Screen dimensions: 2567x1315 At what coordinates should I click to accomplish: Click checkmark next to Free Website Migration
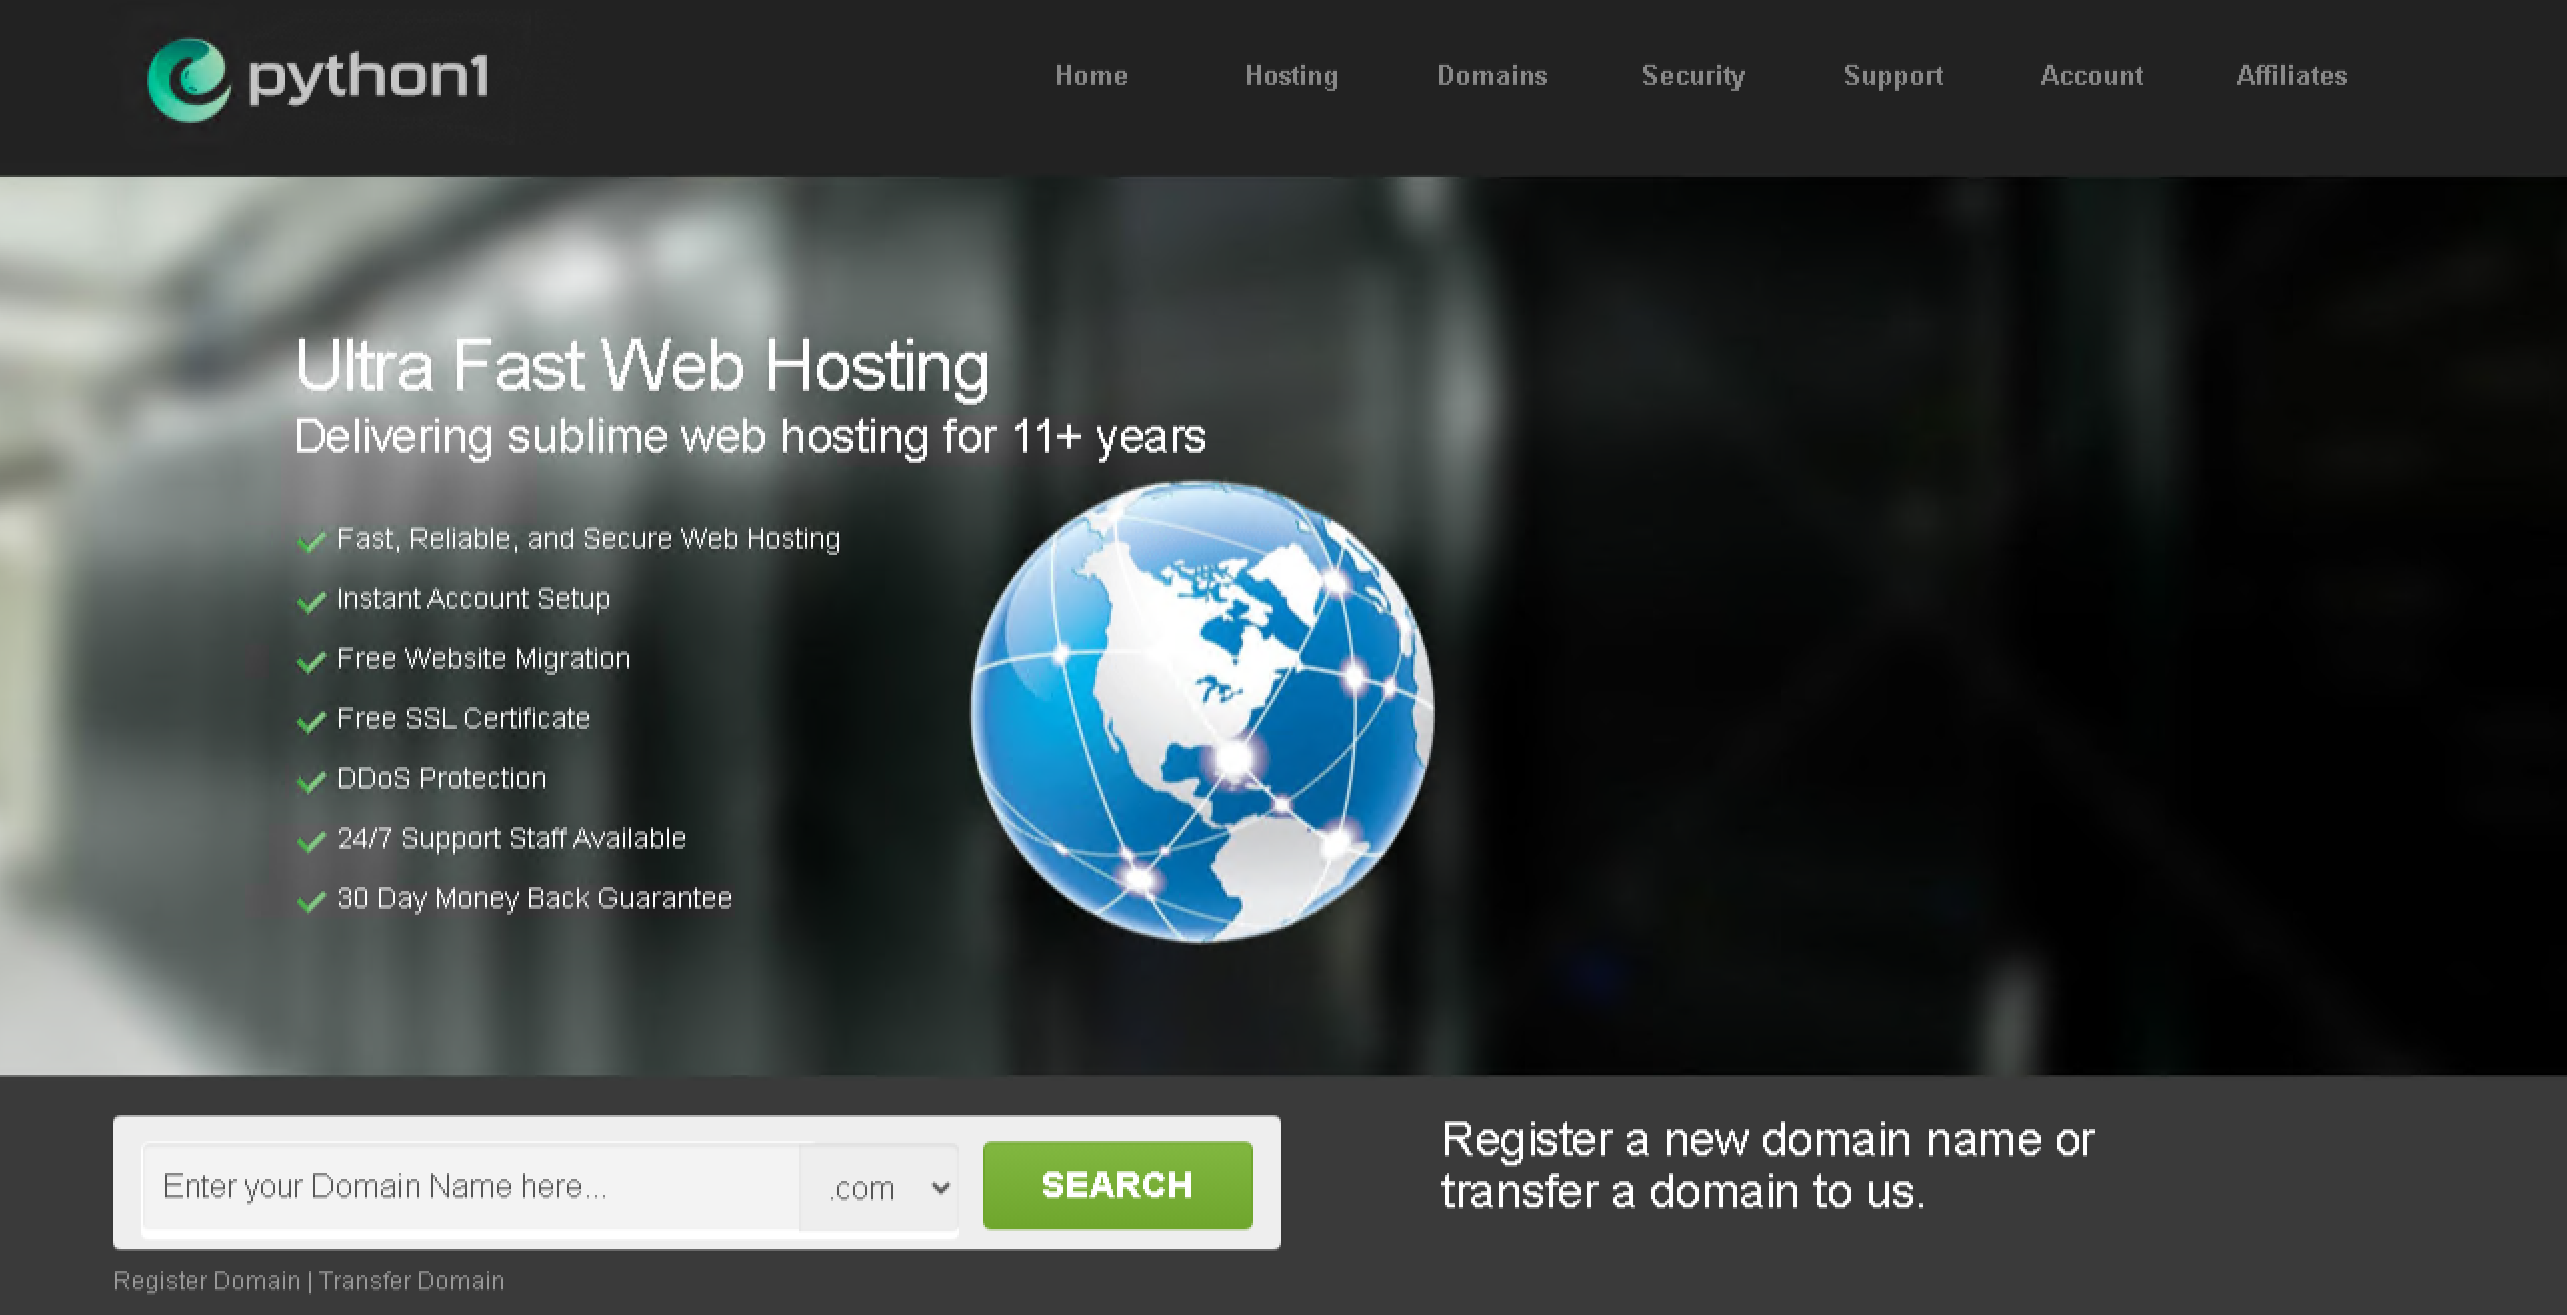pos(312,661)
